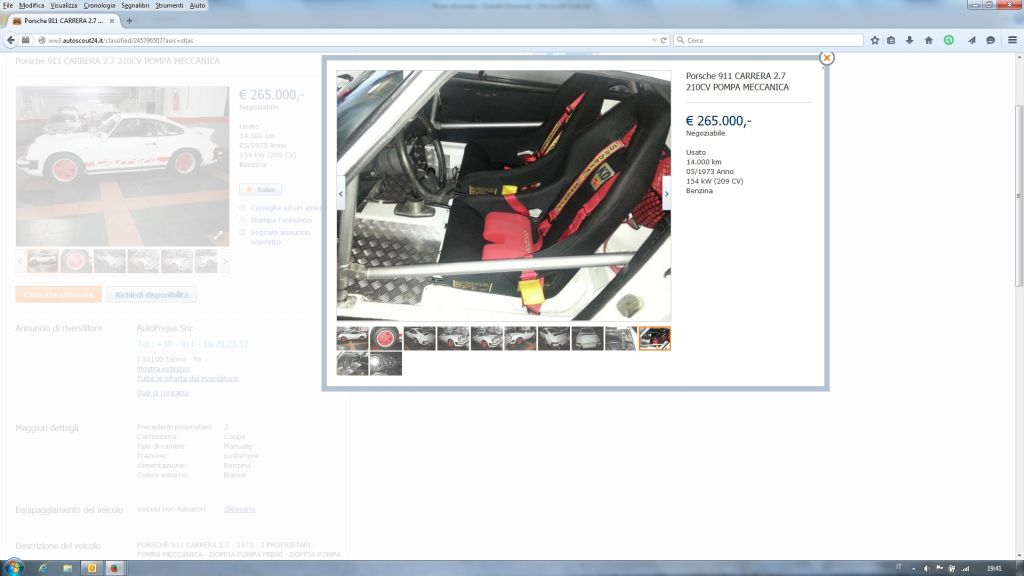Screen dimensions: 1024x576
Task: Click the large racing seat interior photo
Action: pyautogui.click(x=504, y=195)
